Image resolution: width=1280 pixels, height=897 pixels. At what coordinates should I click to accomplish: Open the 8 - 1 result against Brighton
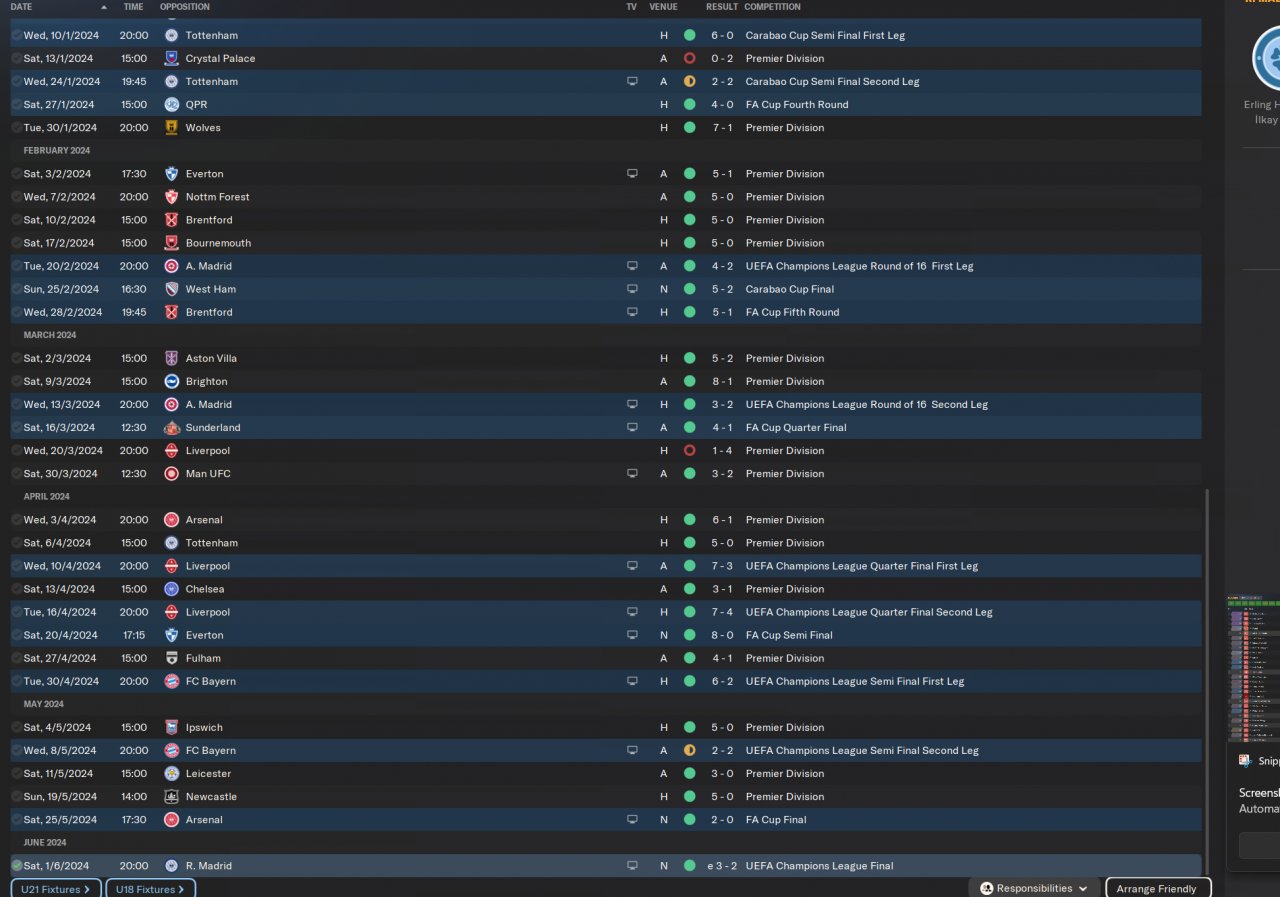pos(722,381)
